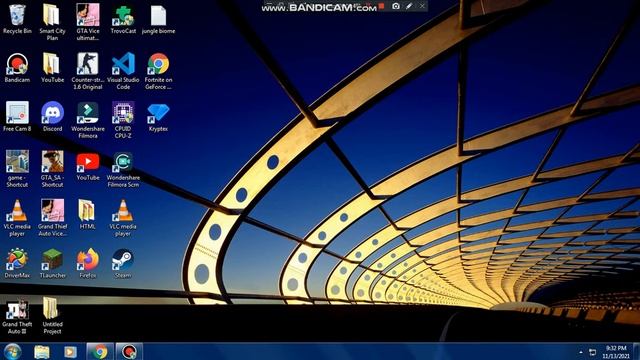Launch the Wondershare Filmora Scrn shortcut
This screenshot has width=640, height=360.
pyautogui.click(x=123, y=169)
